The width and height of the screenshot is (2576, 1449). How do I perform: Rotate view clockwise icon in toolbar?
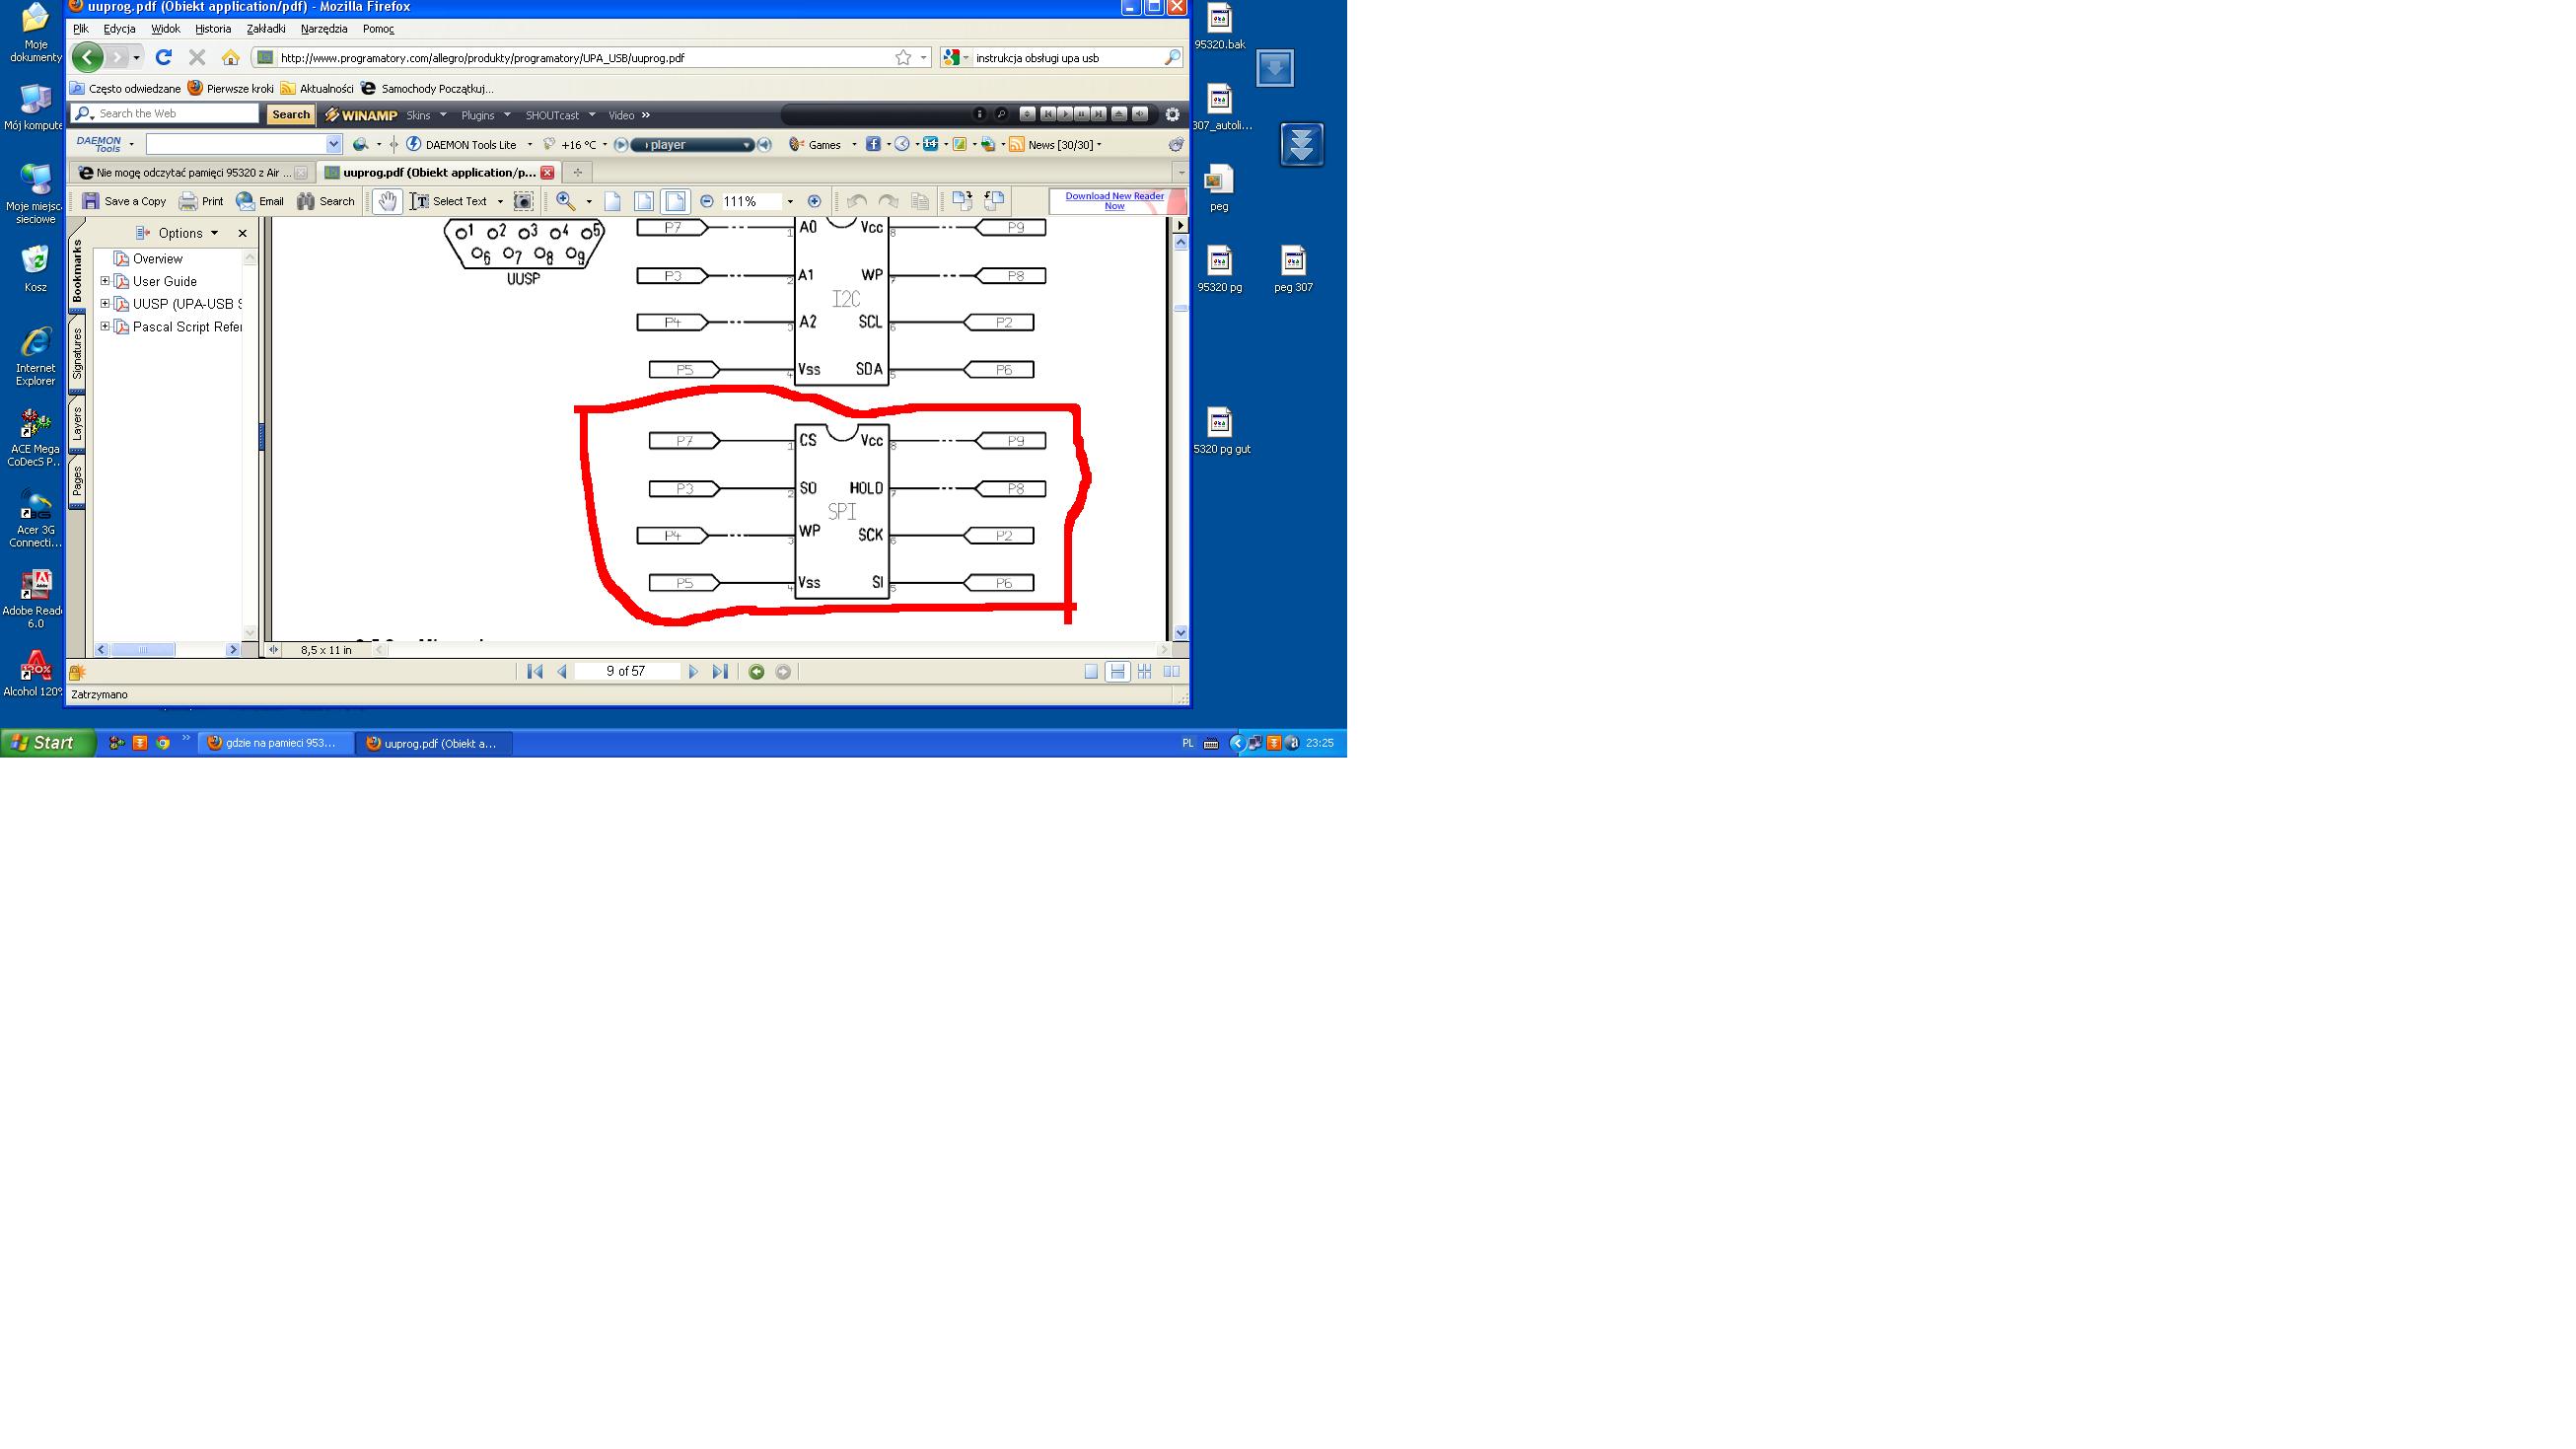[962, 201]
